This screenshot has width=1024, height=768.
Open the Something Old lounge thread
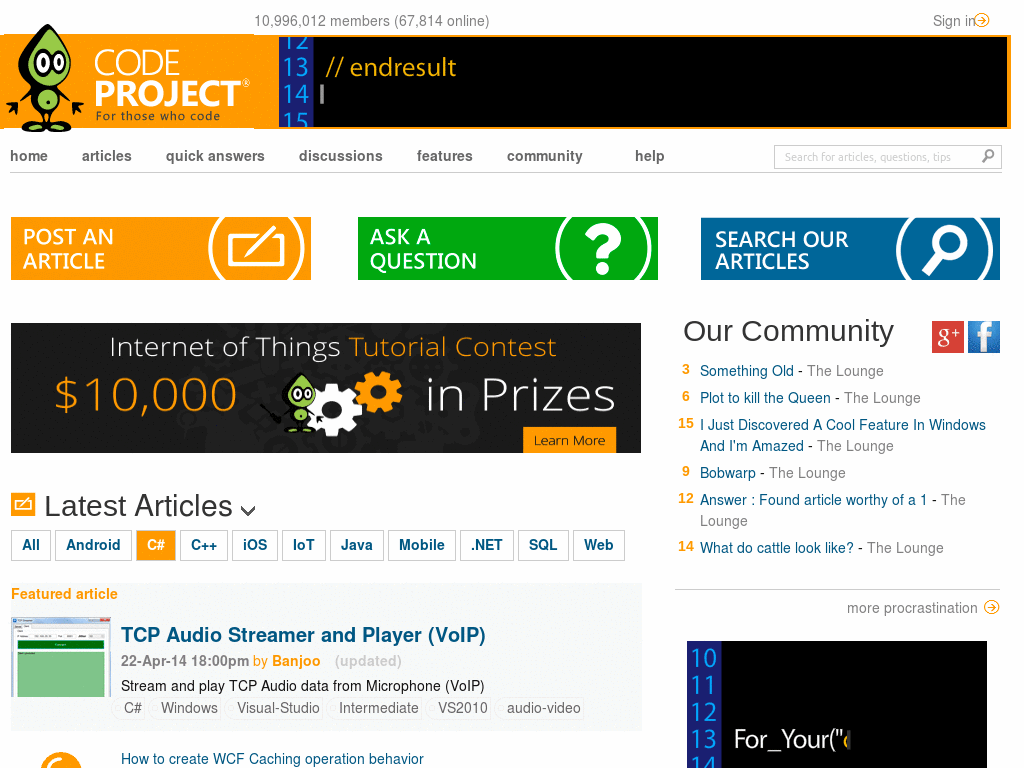[x=746, y=371]
